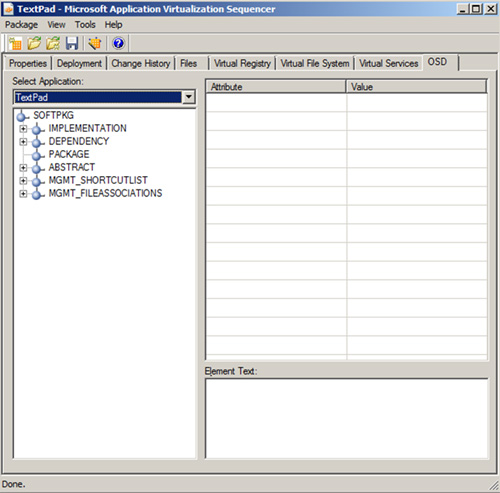Viewport: 500px width, 493px height.
Task: Select the PACKAGE tree item label
Action: coord(69,154)
